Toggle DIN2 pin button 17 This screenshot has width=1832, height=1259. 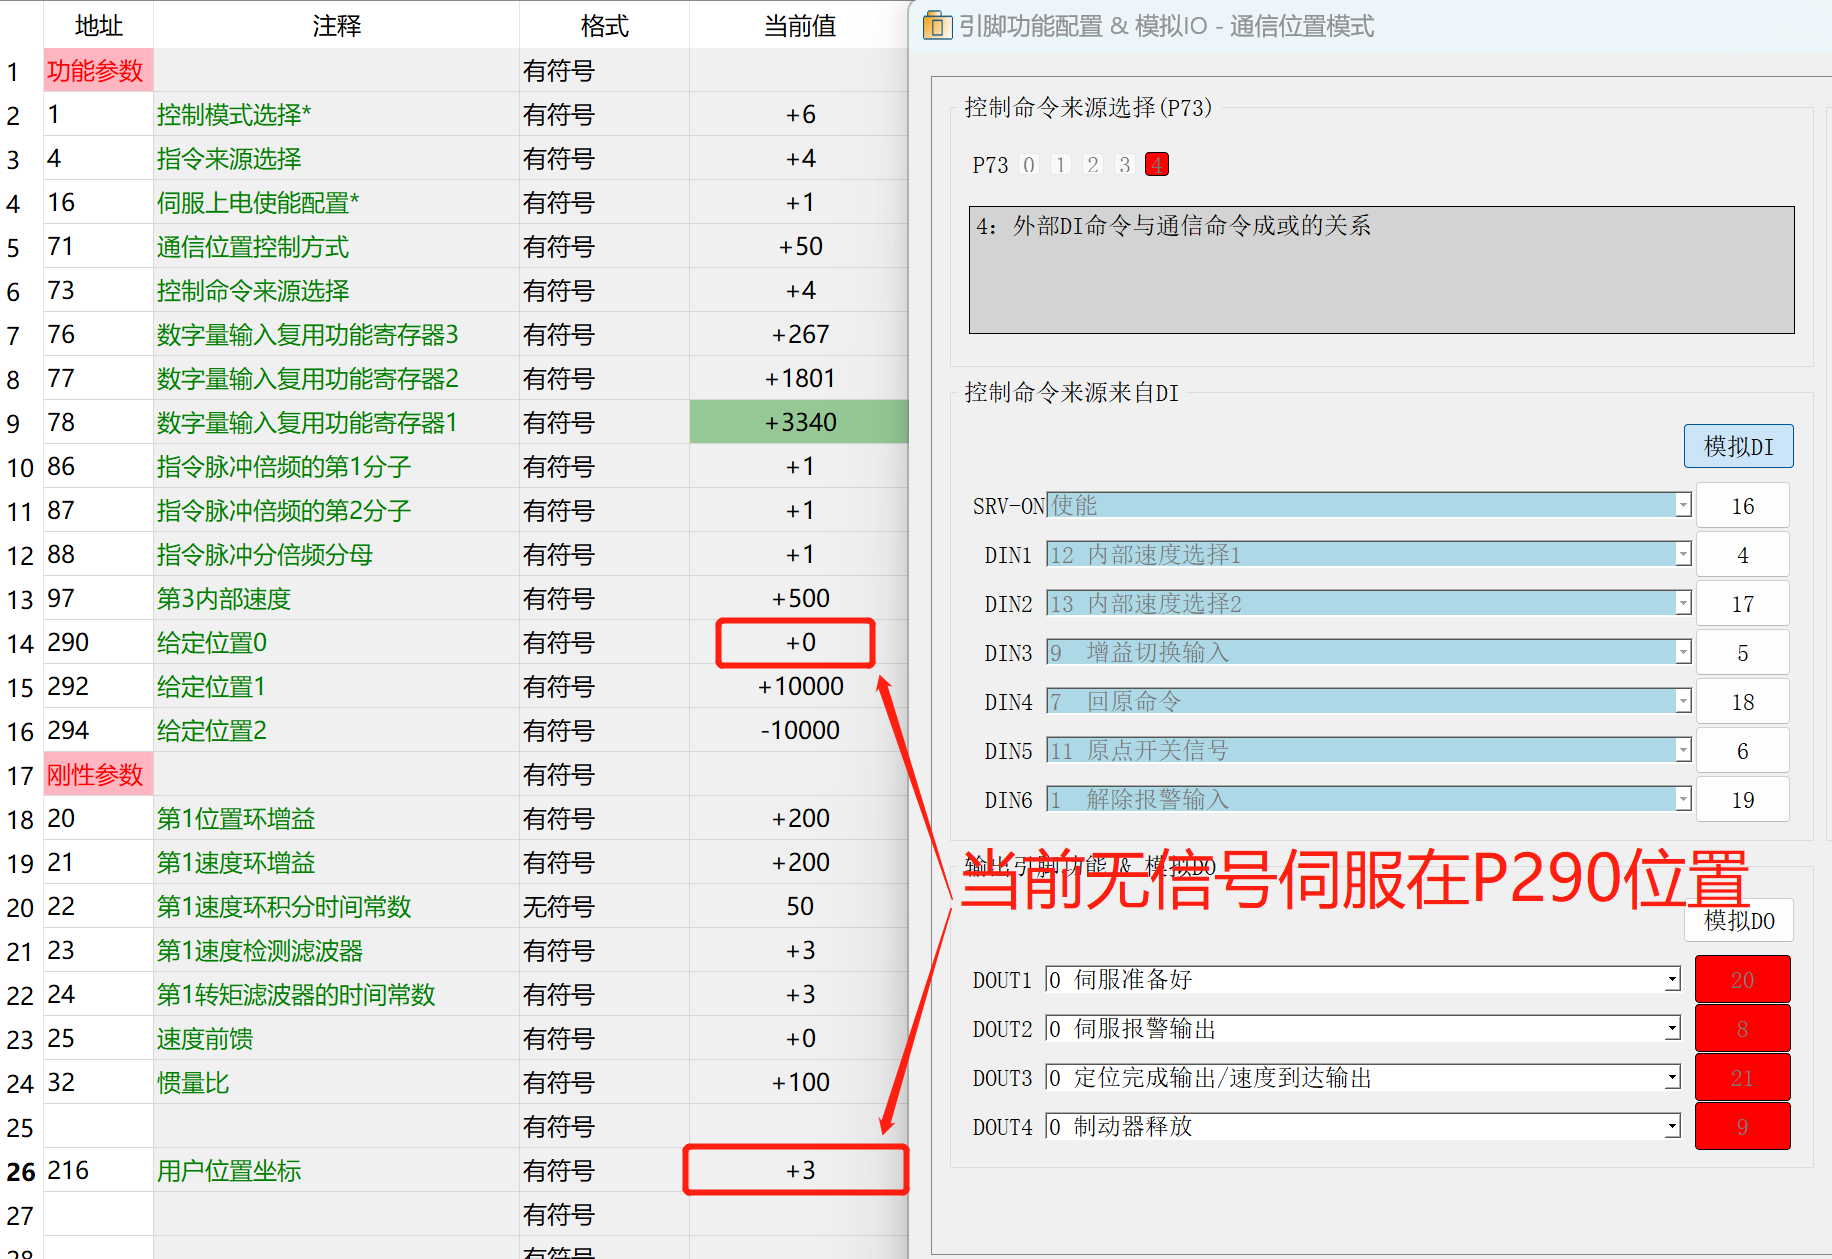click(x=1743, y=604)
